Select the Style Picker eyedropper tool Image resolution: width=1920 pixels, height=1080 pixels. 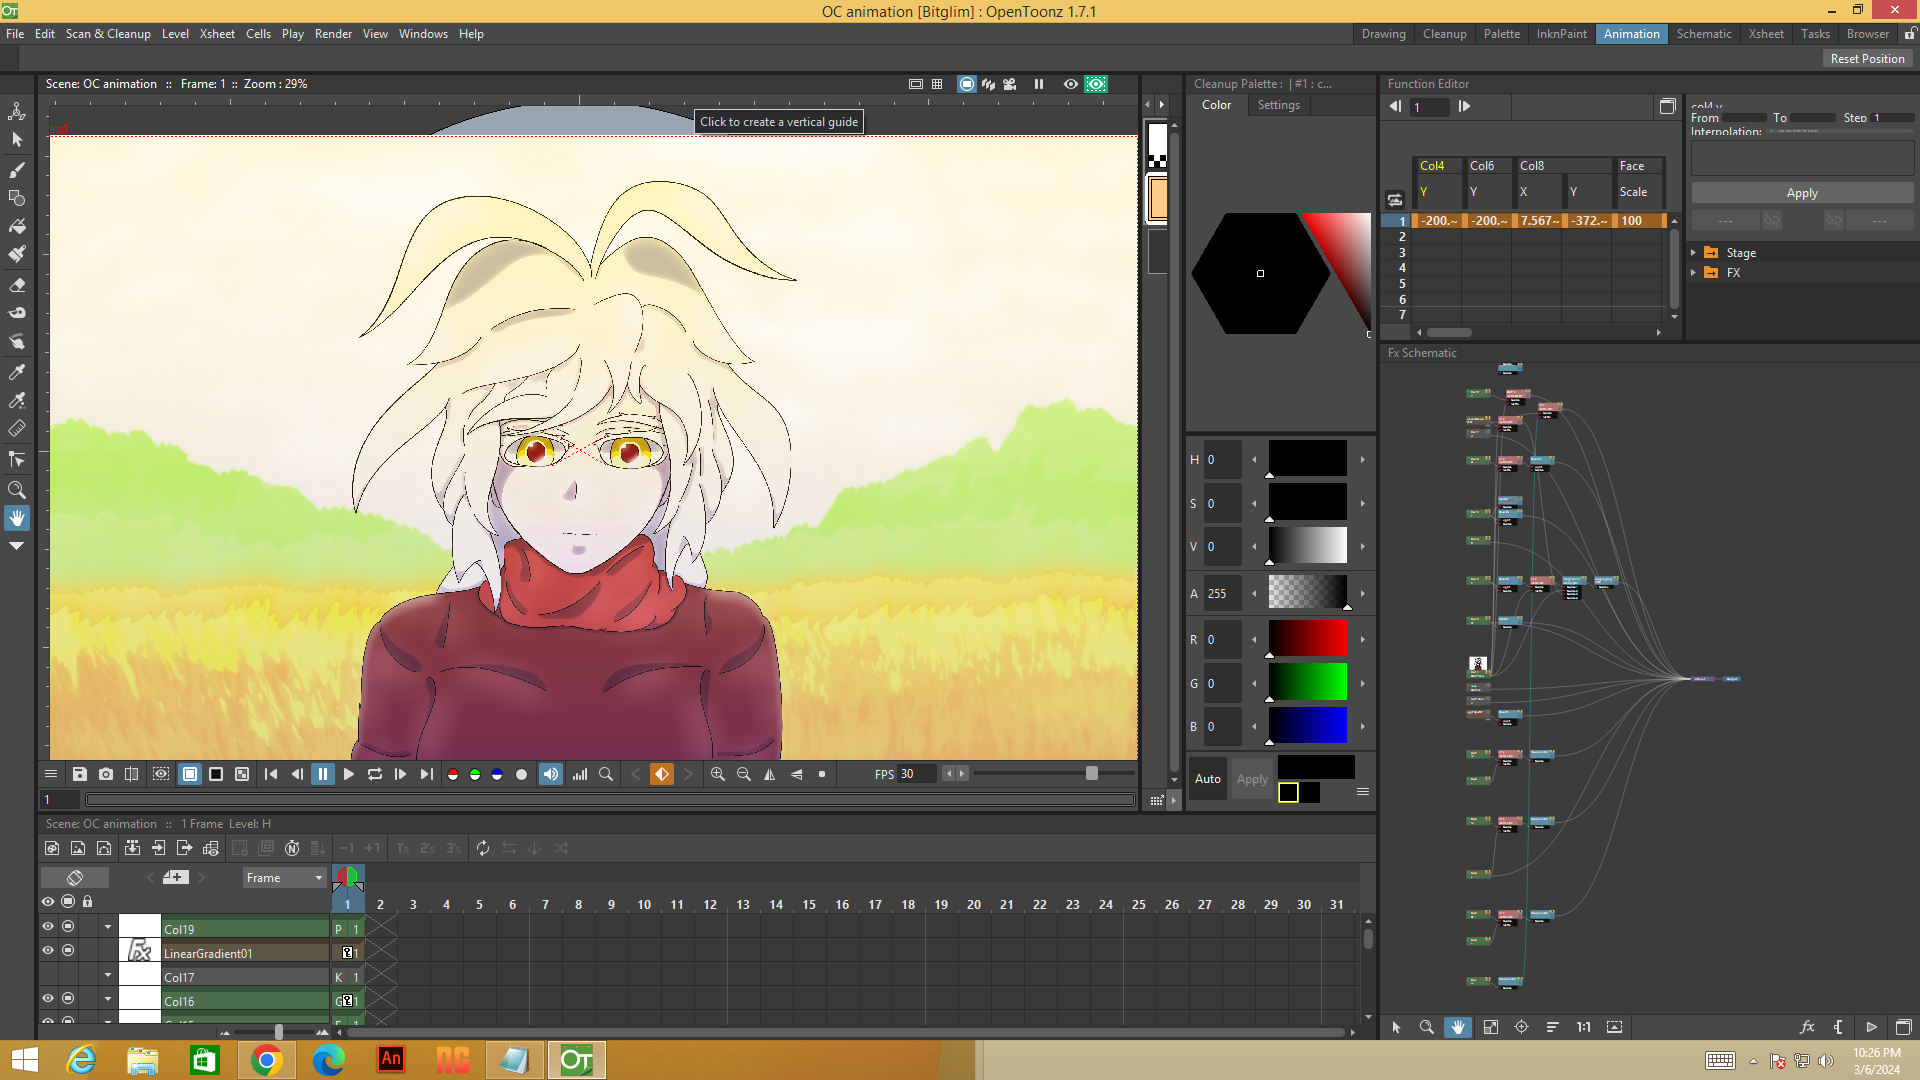pyautogui.click(x=17, y=372)
